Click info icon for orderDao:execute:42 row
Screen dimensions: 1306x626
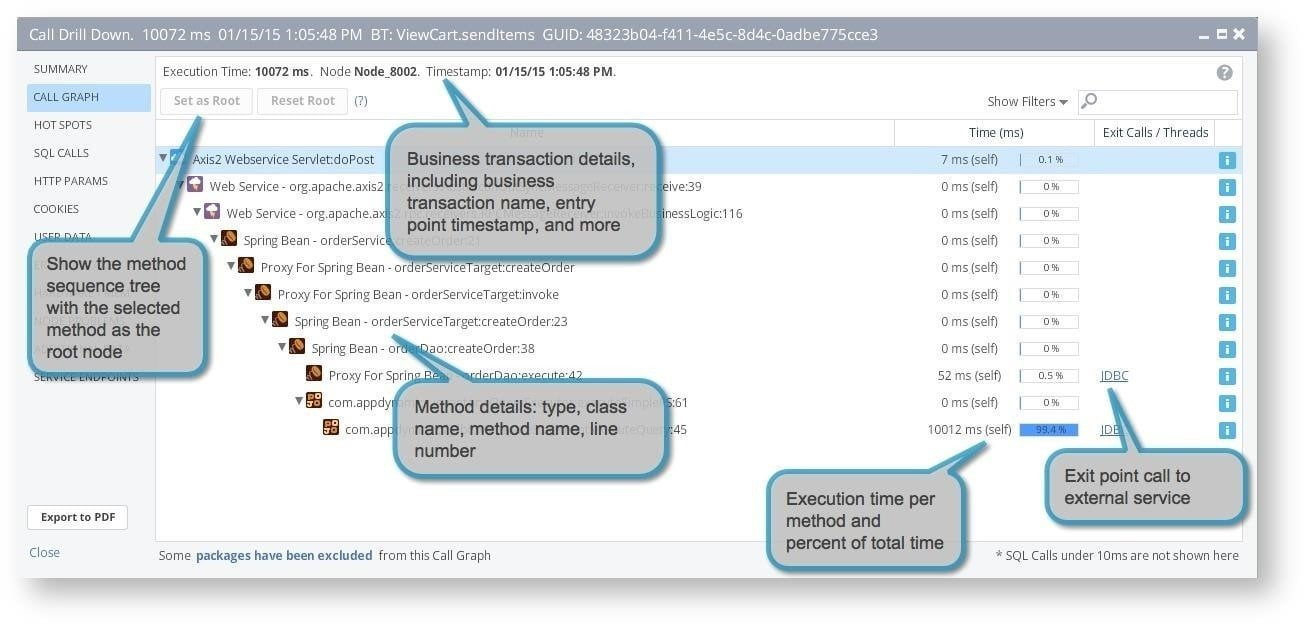pos(1227,377)
